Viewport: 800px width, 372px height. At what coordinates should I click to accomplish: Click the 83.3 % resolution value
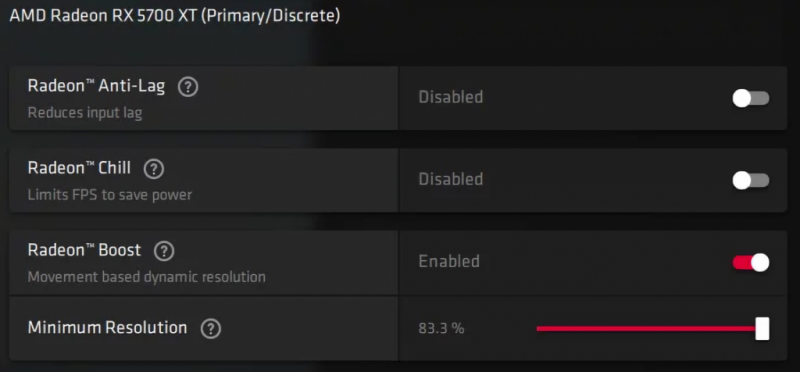441,329
